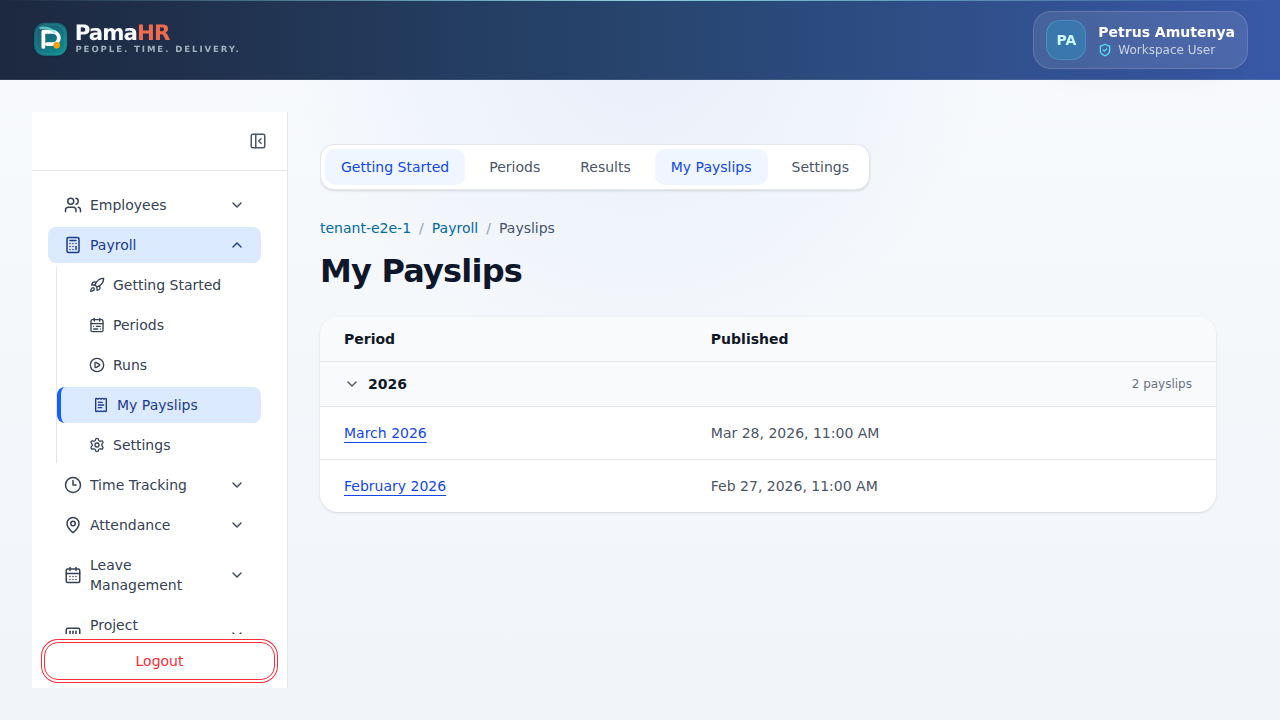Open the Results tab
1280x720 pixels.
coord(605,167)
